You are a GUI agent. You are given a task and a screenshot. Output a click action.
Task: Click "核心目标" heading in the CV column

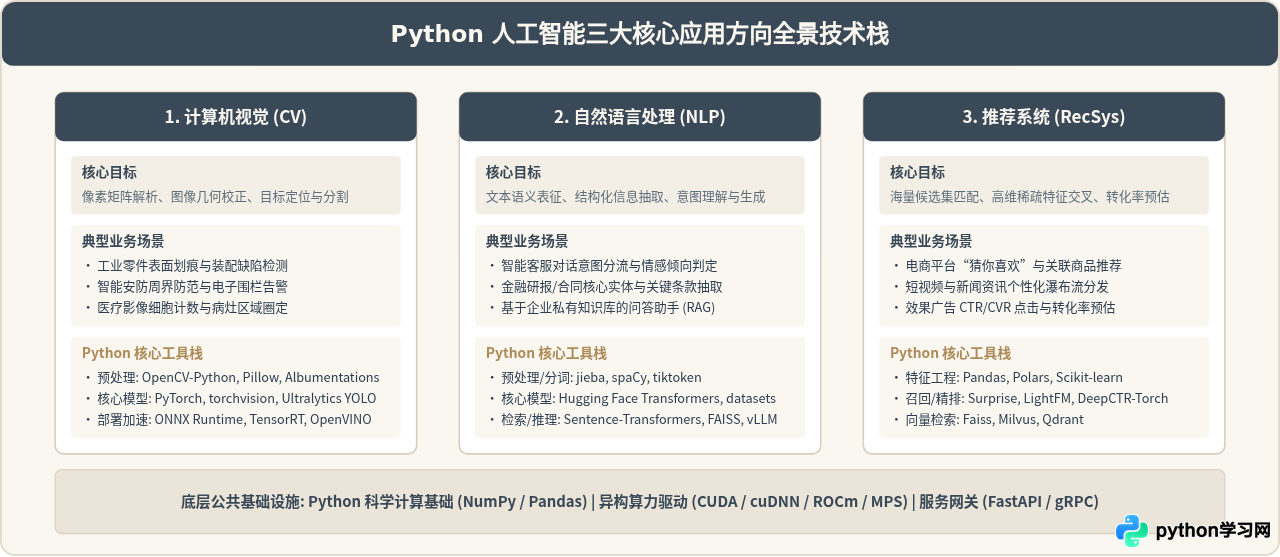click(x=110, y=173)
